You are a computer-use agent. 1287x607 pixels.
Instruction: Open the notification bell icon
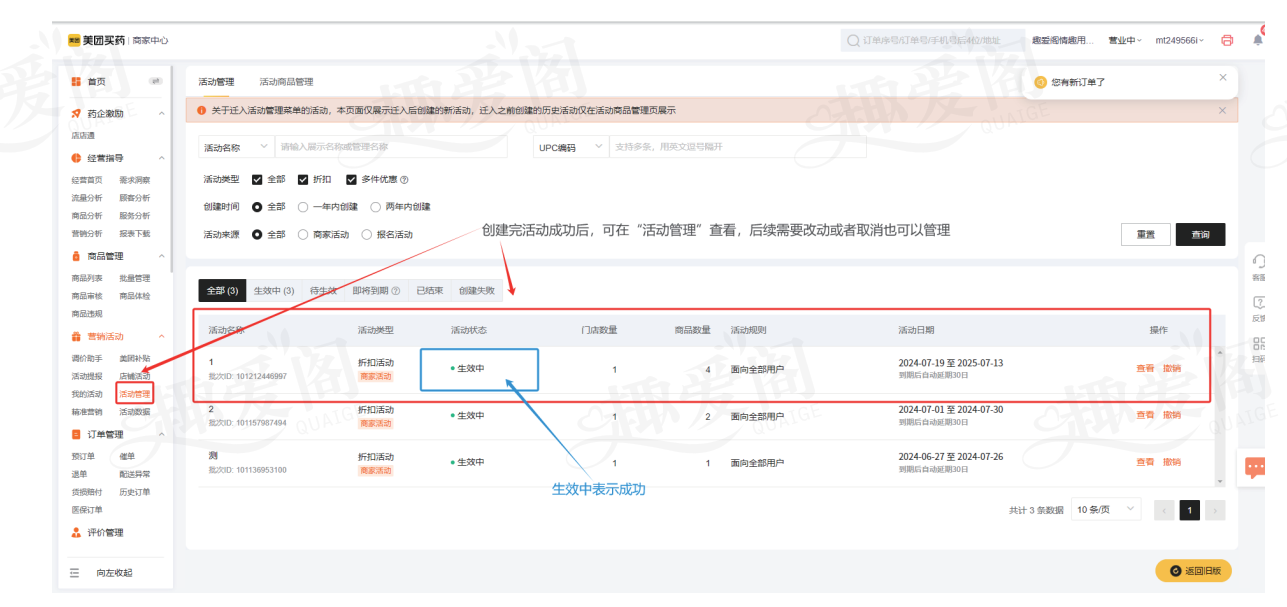coord(1258,40)
